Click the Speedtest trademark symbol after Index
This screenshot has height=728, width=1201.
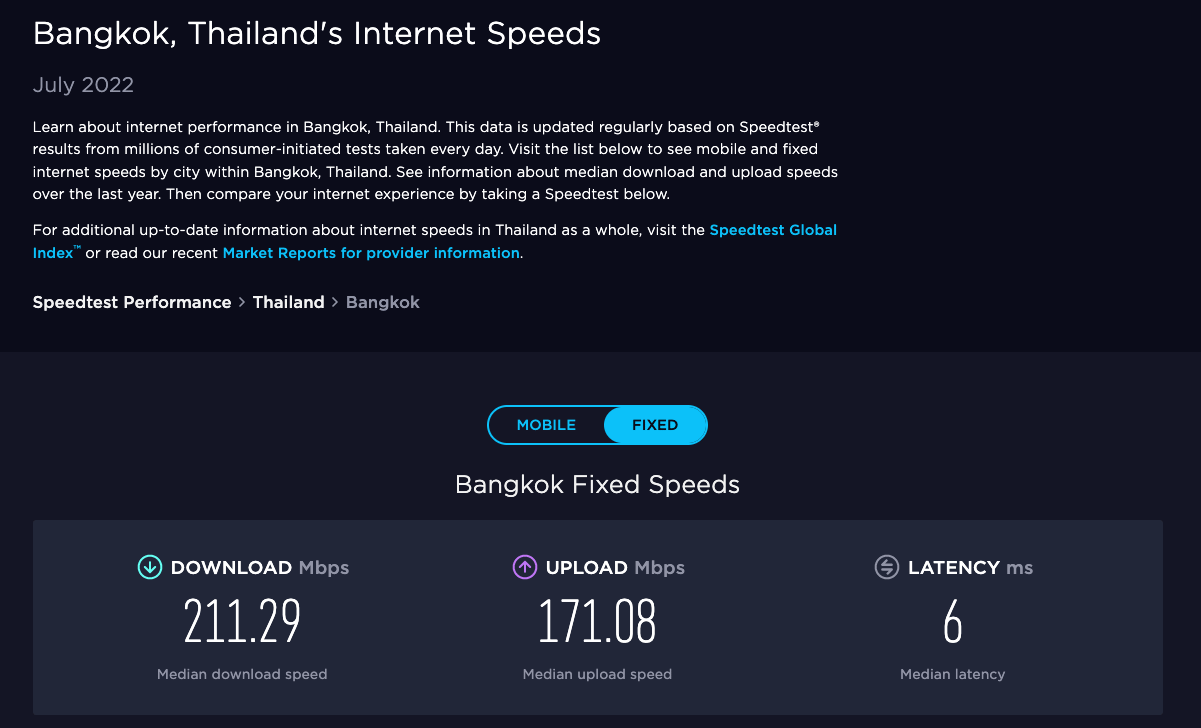point(75,247)
